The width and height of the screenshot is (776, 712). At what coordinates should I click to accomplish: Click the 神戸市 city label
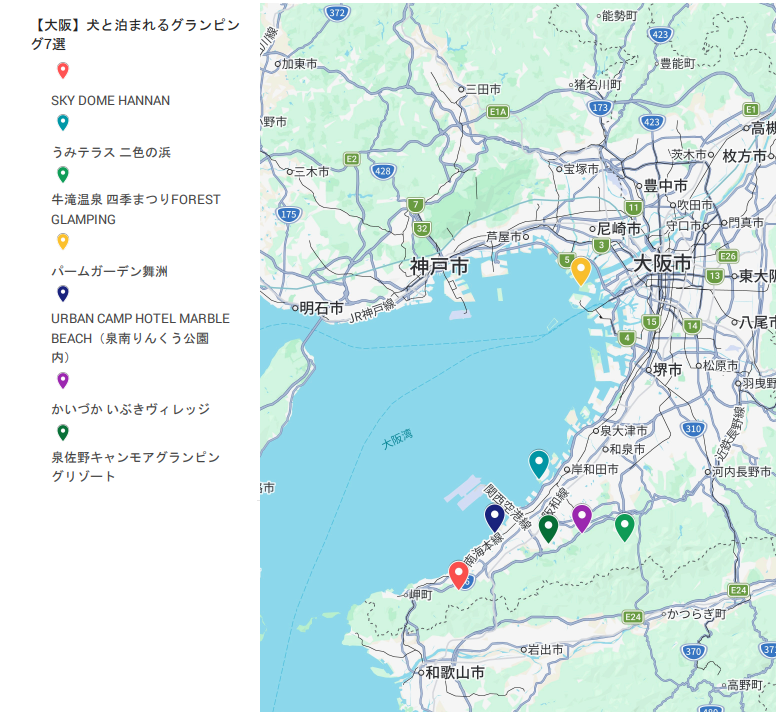tap(439, 267)
